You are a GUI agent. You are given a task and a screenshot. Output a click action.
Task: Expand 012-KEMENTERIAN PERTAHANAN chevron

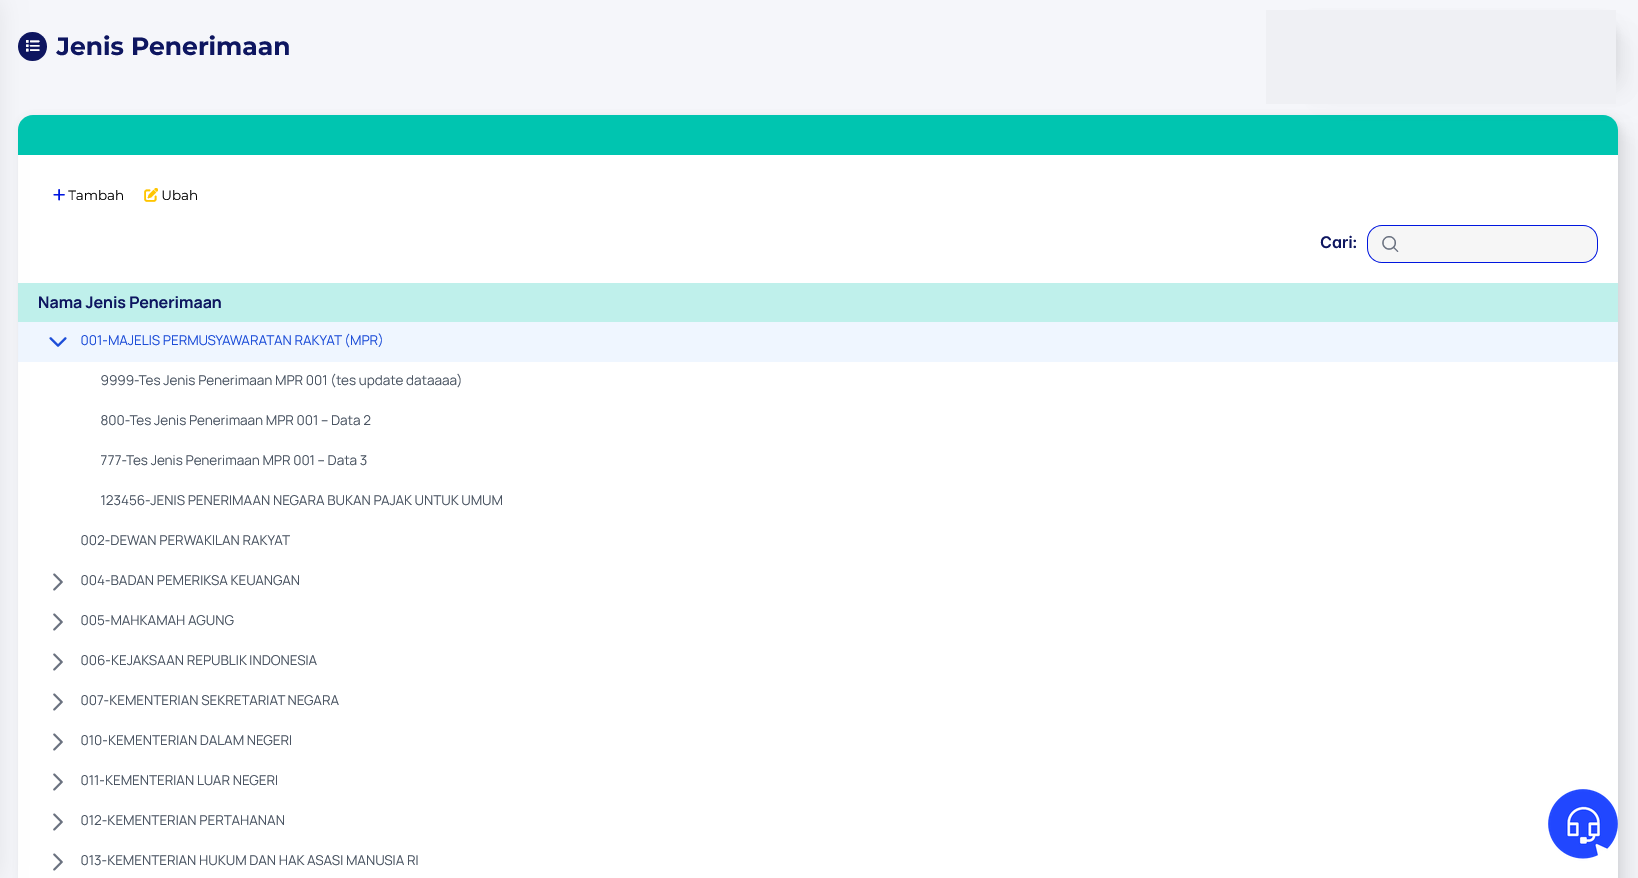tap(58, 821)
